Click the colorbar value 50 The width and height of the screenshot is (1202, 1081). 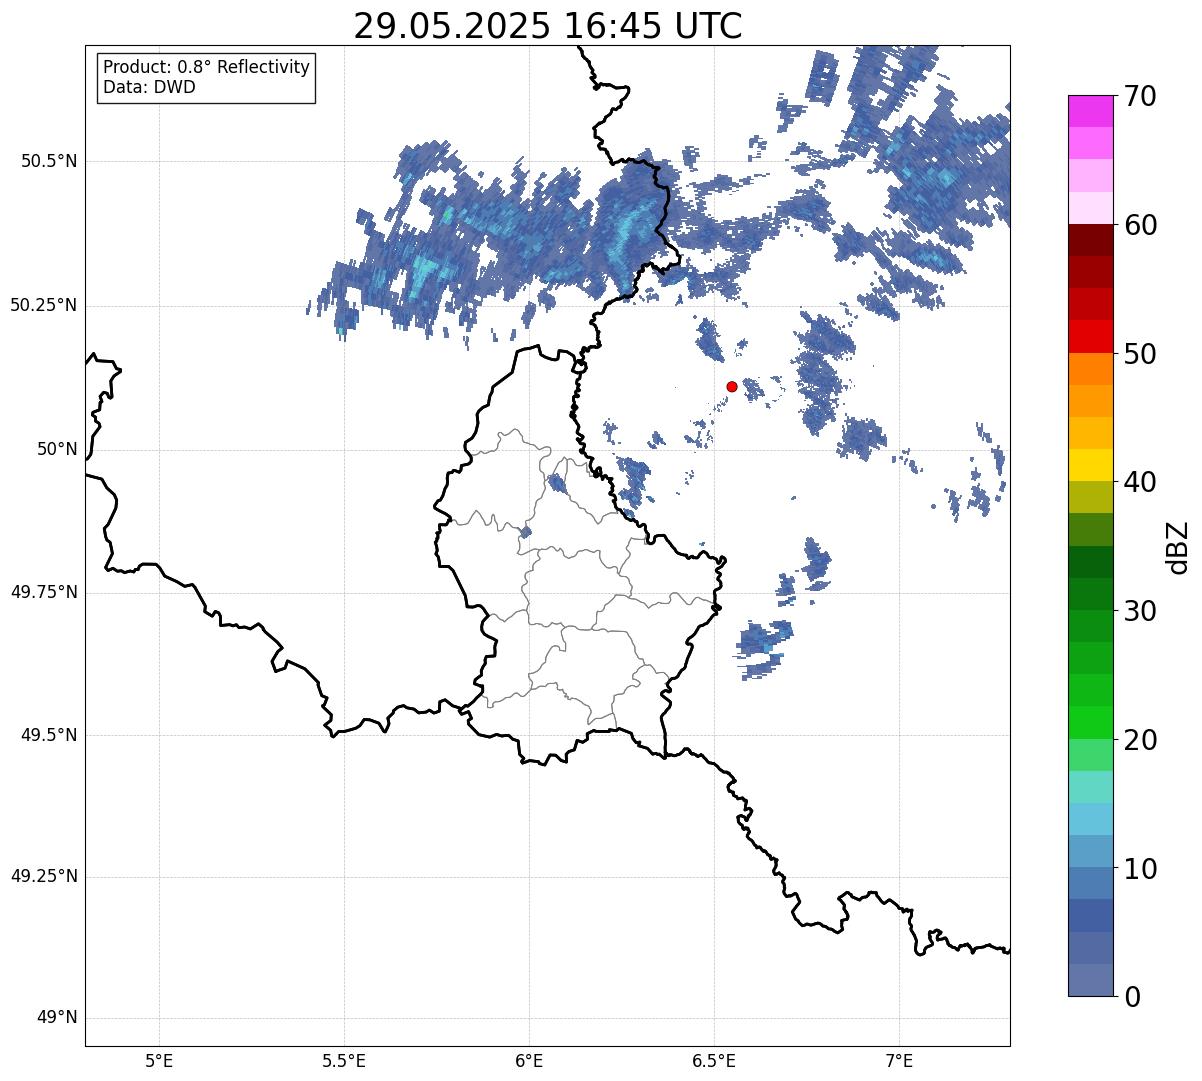point(1140,354)
